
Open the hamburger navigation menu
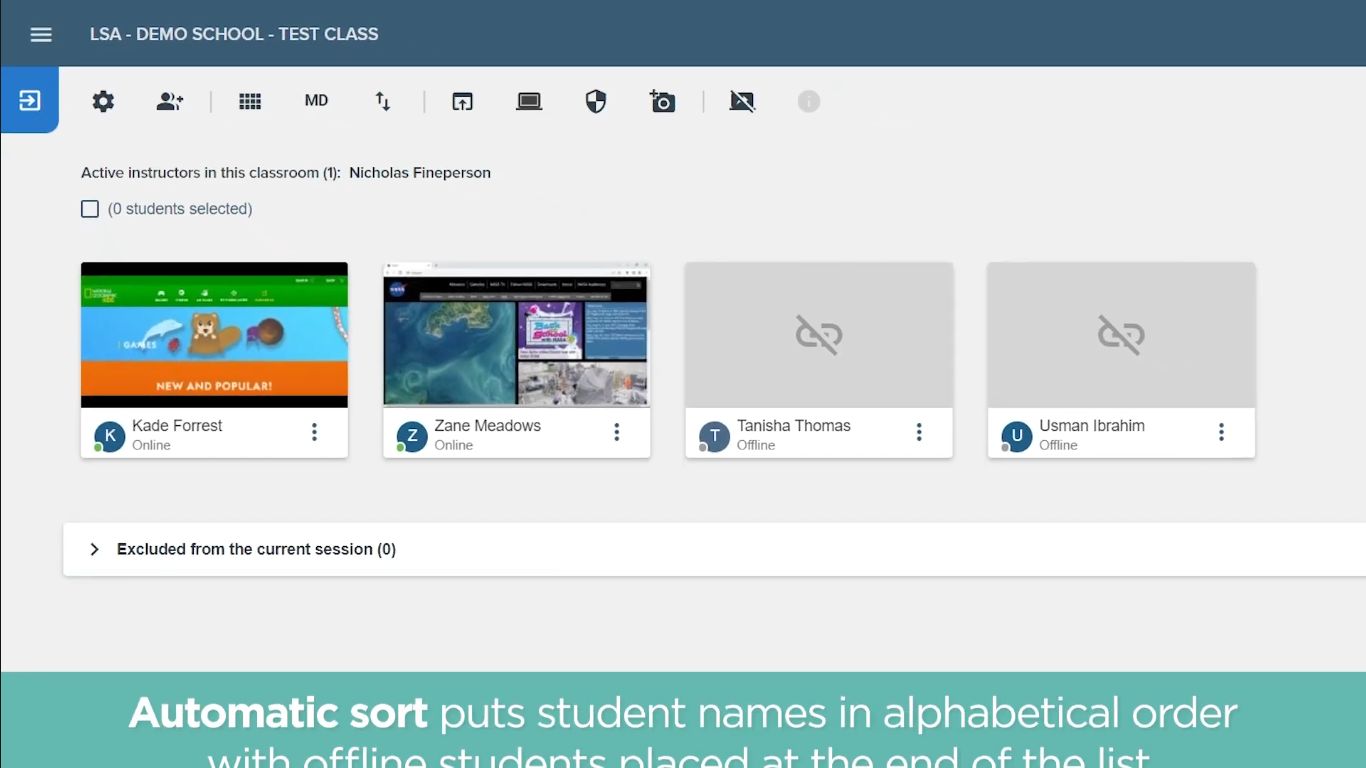pyautogui.click(x=41, y=34)
